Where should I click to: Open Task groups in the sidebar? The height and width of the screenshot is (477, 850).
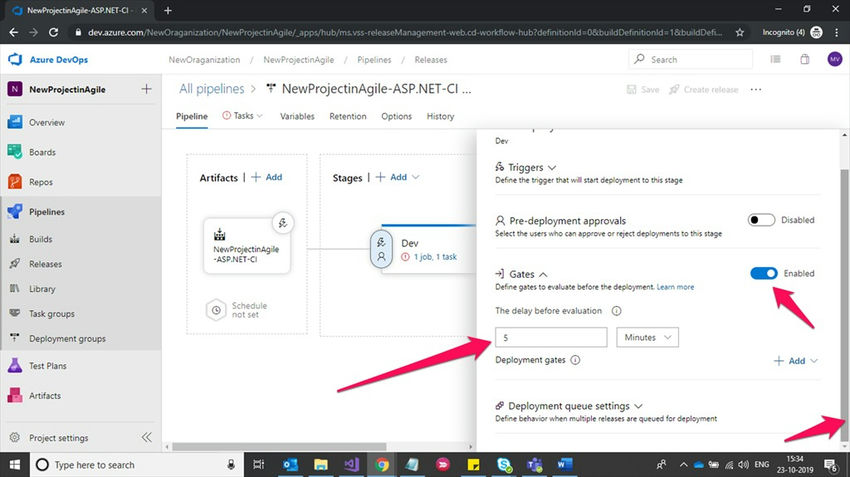pos(51,314)
